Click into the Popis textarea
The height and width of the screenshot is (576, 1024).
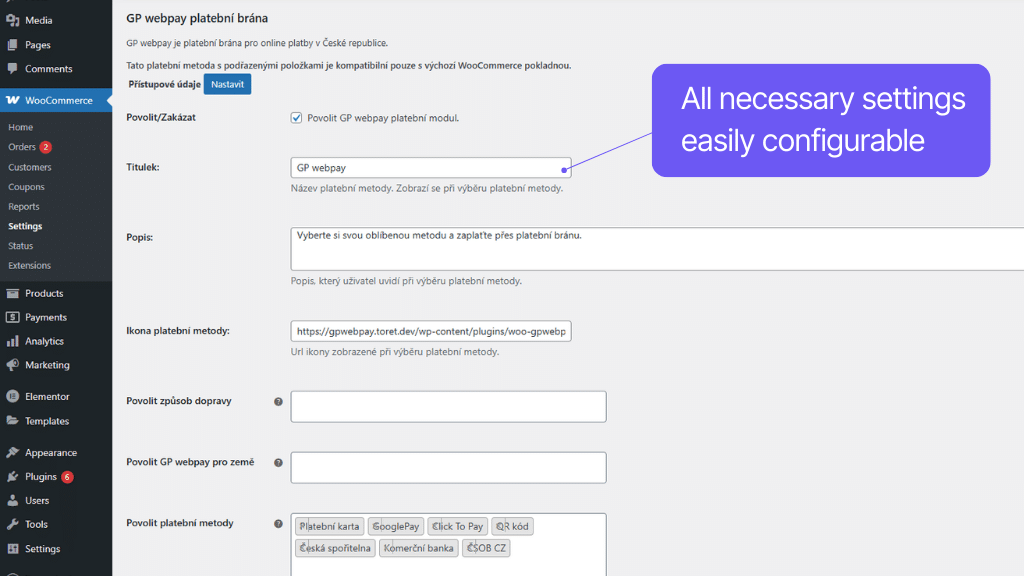pyautogui.click(x=657, y=249)
